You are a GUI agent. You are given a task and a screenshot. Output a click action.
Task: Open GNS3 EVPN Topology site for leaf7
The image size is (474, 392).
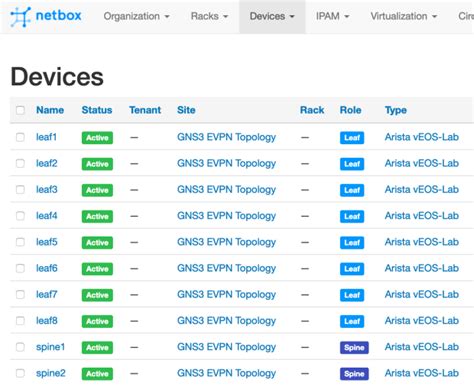click(226, 295)
